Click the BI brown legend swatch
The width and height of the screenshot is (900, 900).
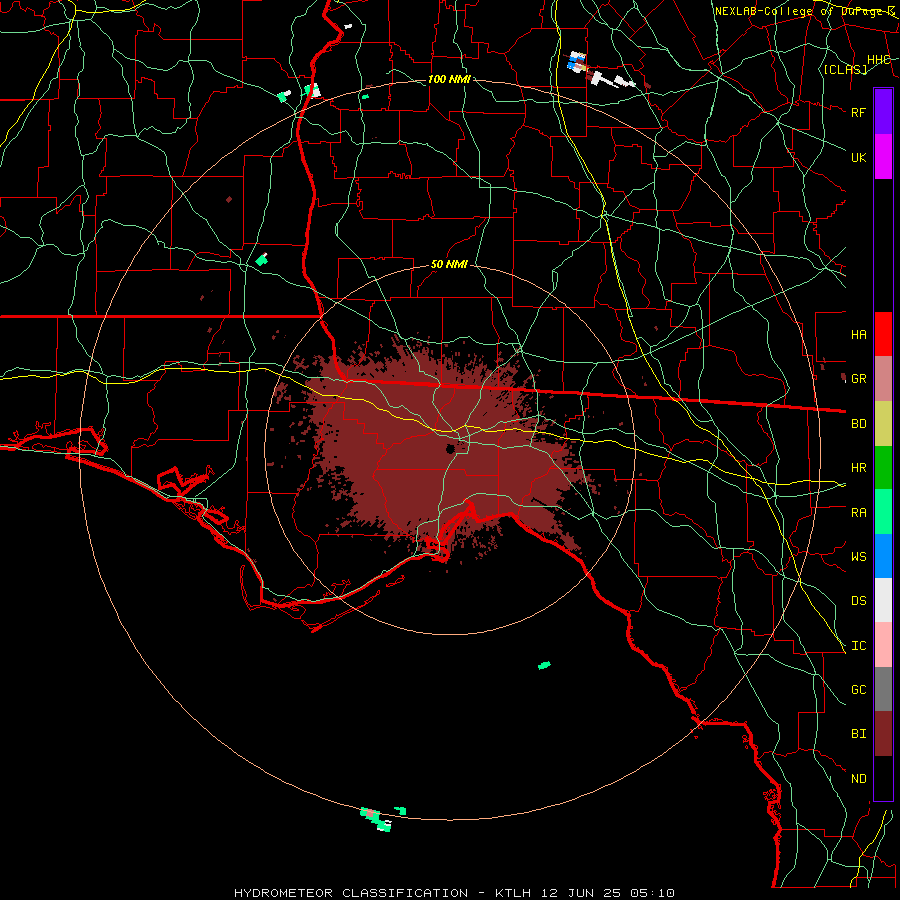[x=883, y=734]
